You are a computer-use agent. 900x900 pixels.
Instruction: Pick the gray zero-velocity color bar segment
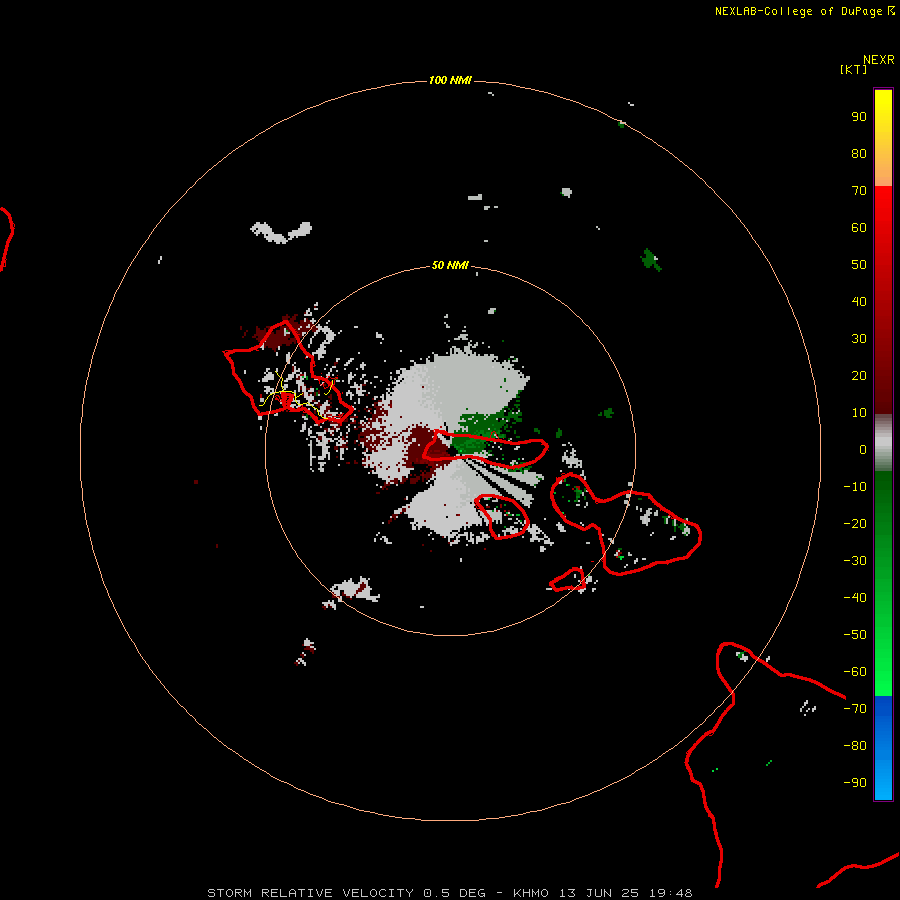[883, 442]
